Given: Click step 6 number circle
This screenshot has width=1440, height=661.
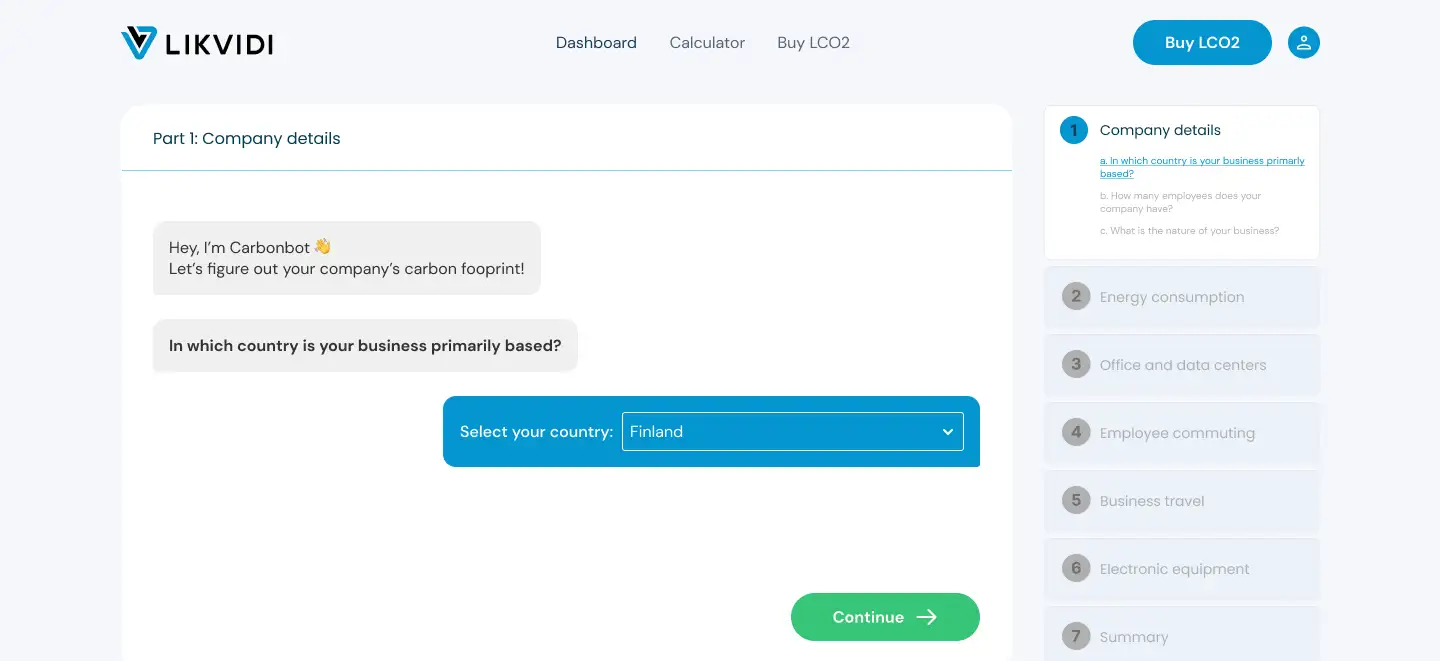Looking at the screenshot, I should 1076,568.
